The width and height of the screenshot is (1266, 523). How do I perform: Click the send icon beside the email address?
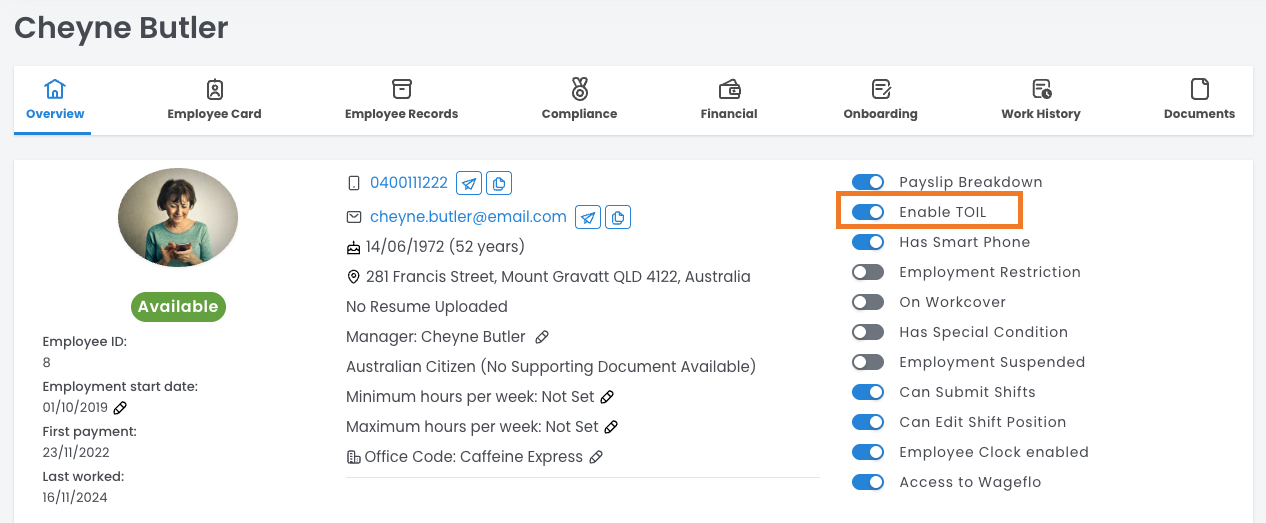coord(589,217)
